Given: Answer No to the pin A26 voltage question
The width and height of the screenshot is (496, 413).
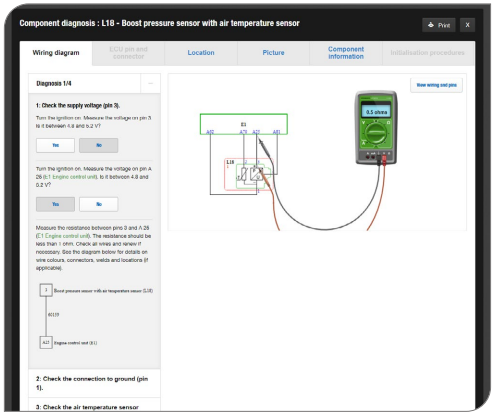Looking at the screenshot, I should (99, 204).
